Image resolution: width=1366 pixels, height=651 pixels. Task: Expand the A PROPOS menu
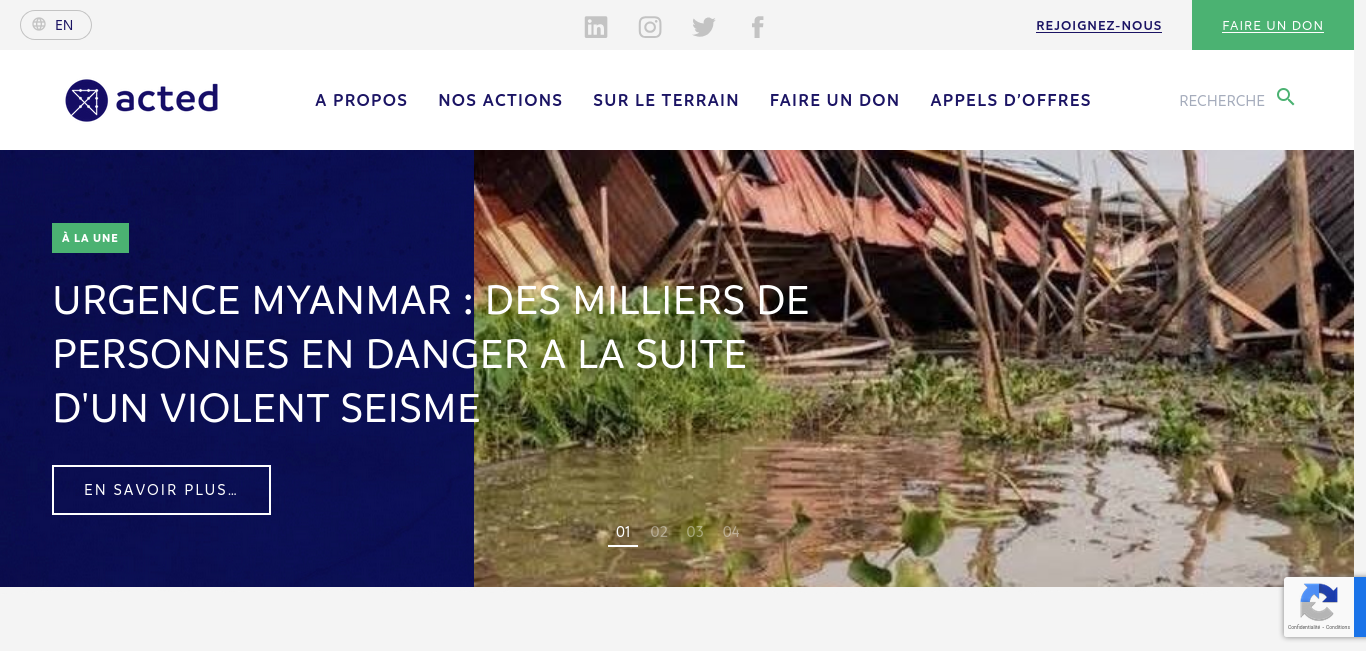[361, 100]
